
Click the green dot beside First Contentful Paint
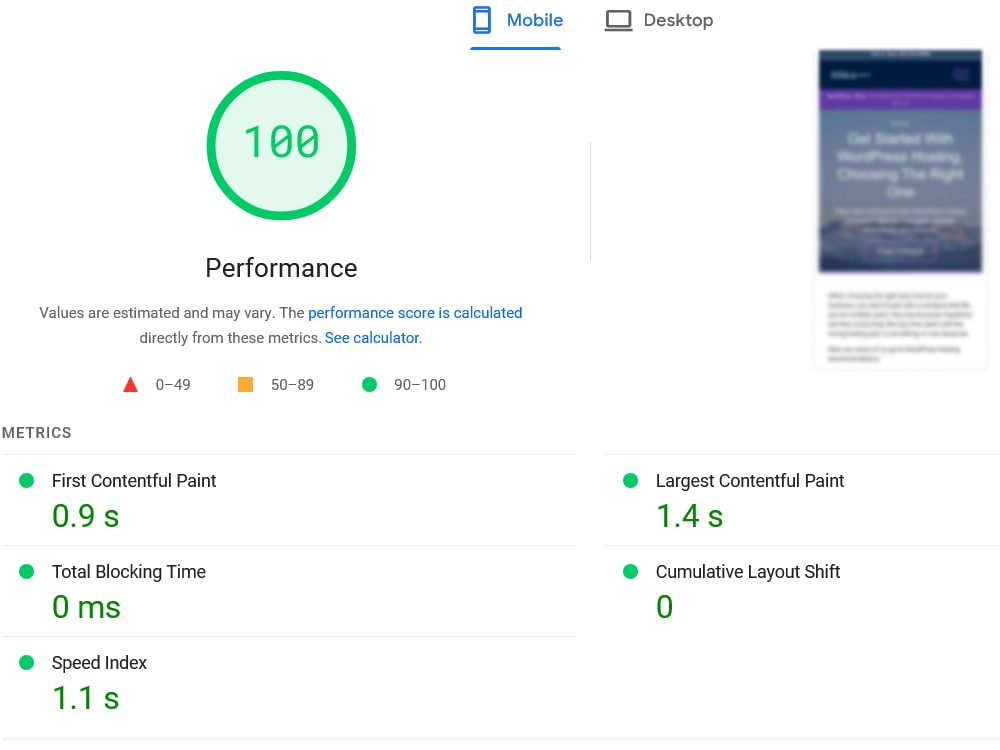[26, 480]
